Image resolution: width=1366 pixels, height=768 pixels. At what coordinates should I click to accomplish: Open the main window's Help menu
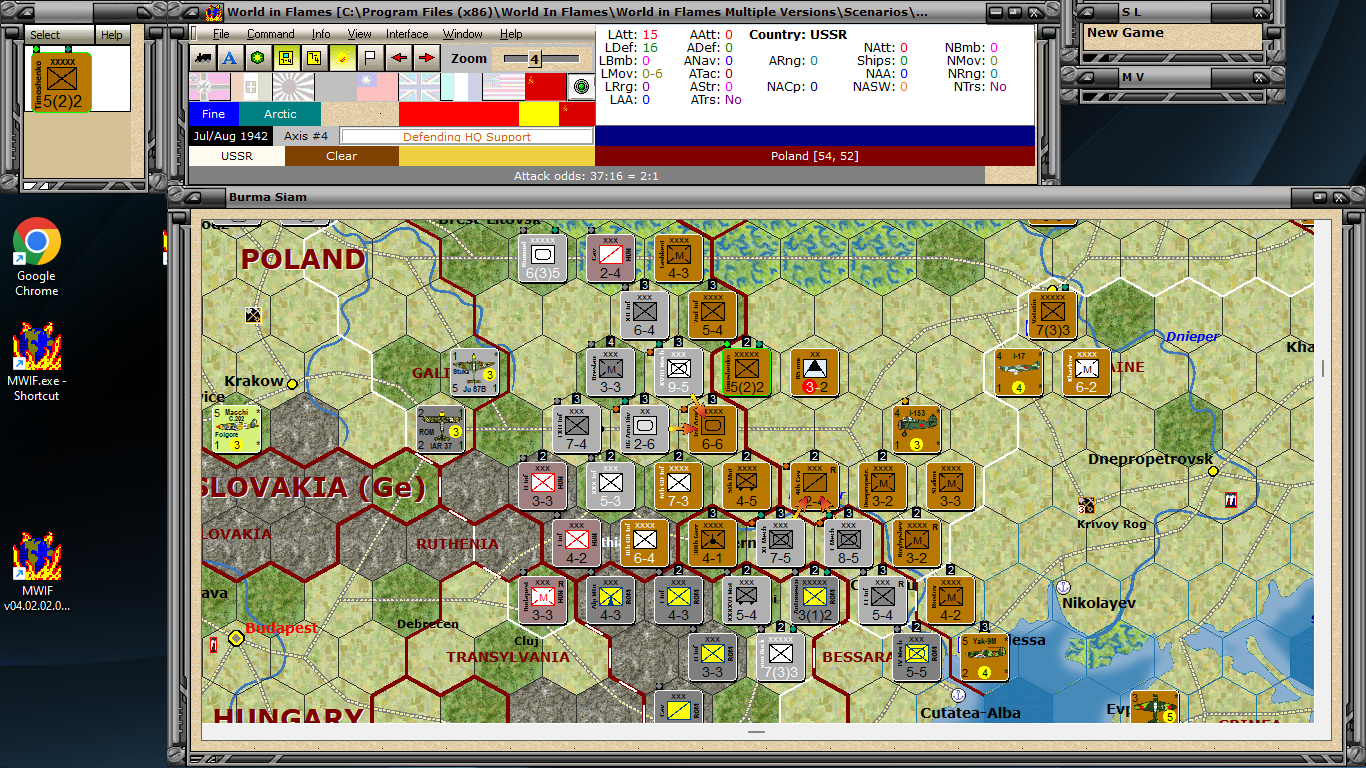[511, 34]
